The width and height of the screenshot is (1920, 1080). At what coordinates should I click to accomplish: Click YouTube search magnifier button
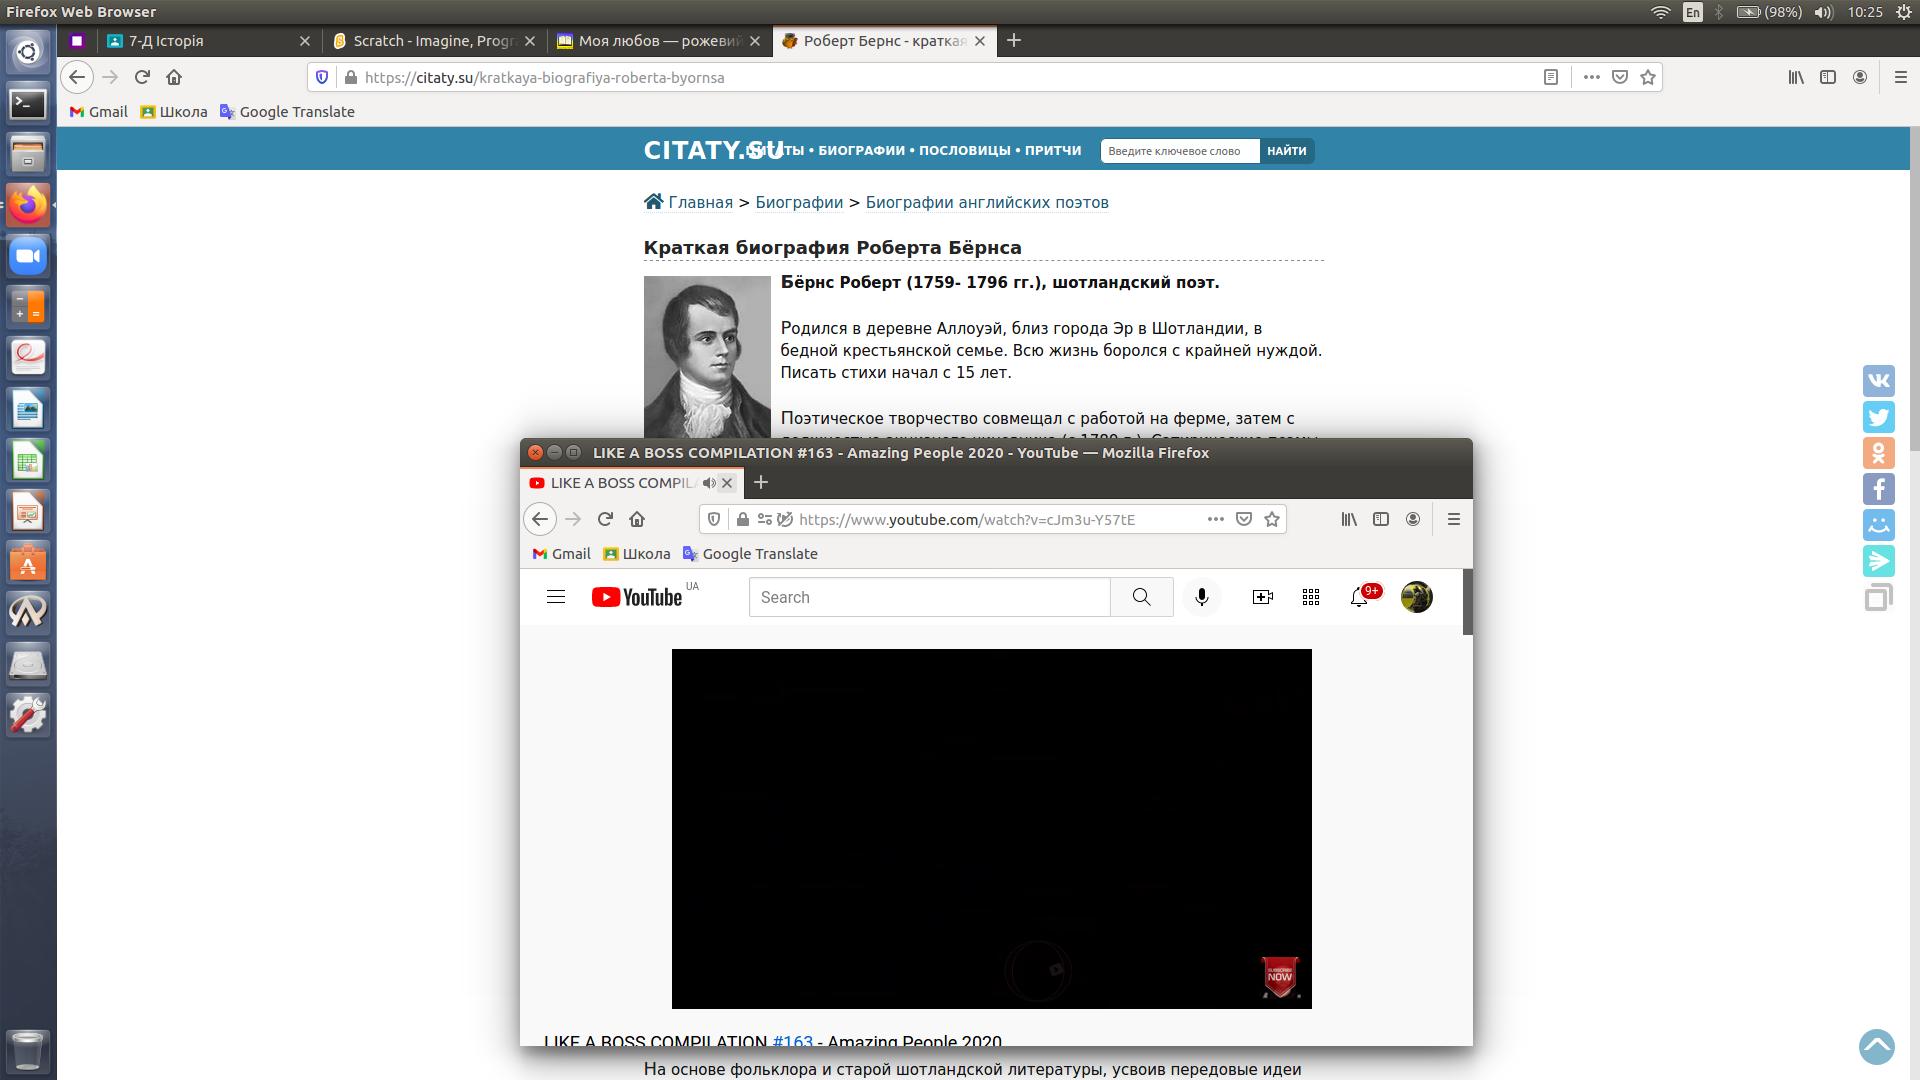click(x=1141, y=597)
